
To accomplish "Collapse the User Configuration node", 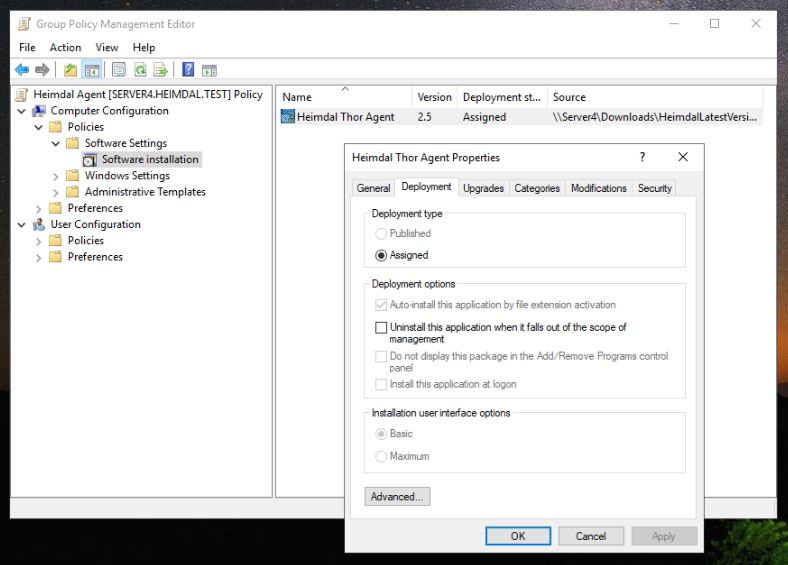I will click(x=22, y=225).
